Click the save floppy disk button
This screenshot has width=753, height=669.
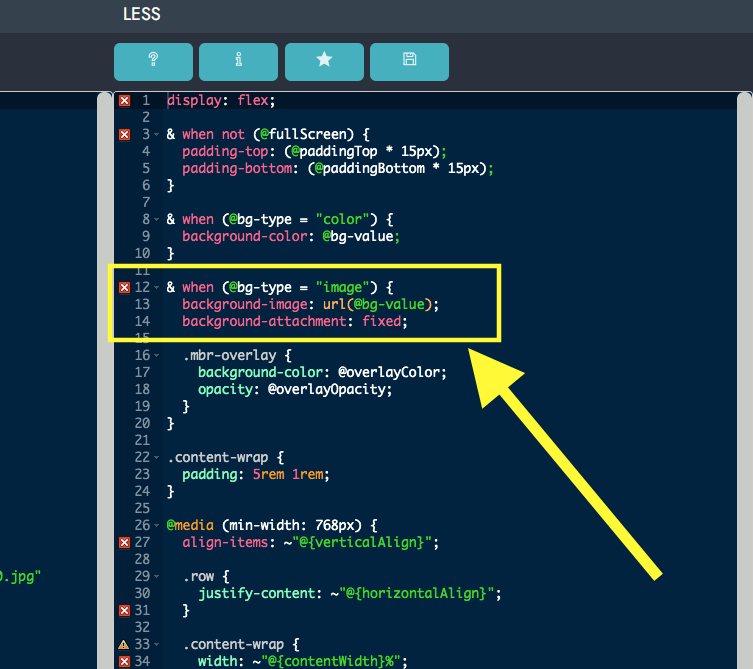409,62
